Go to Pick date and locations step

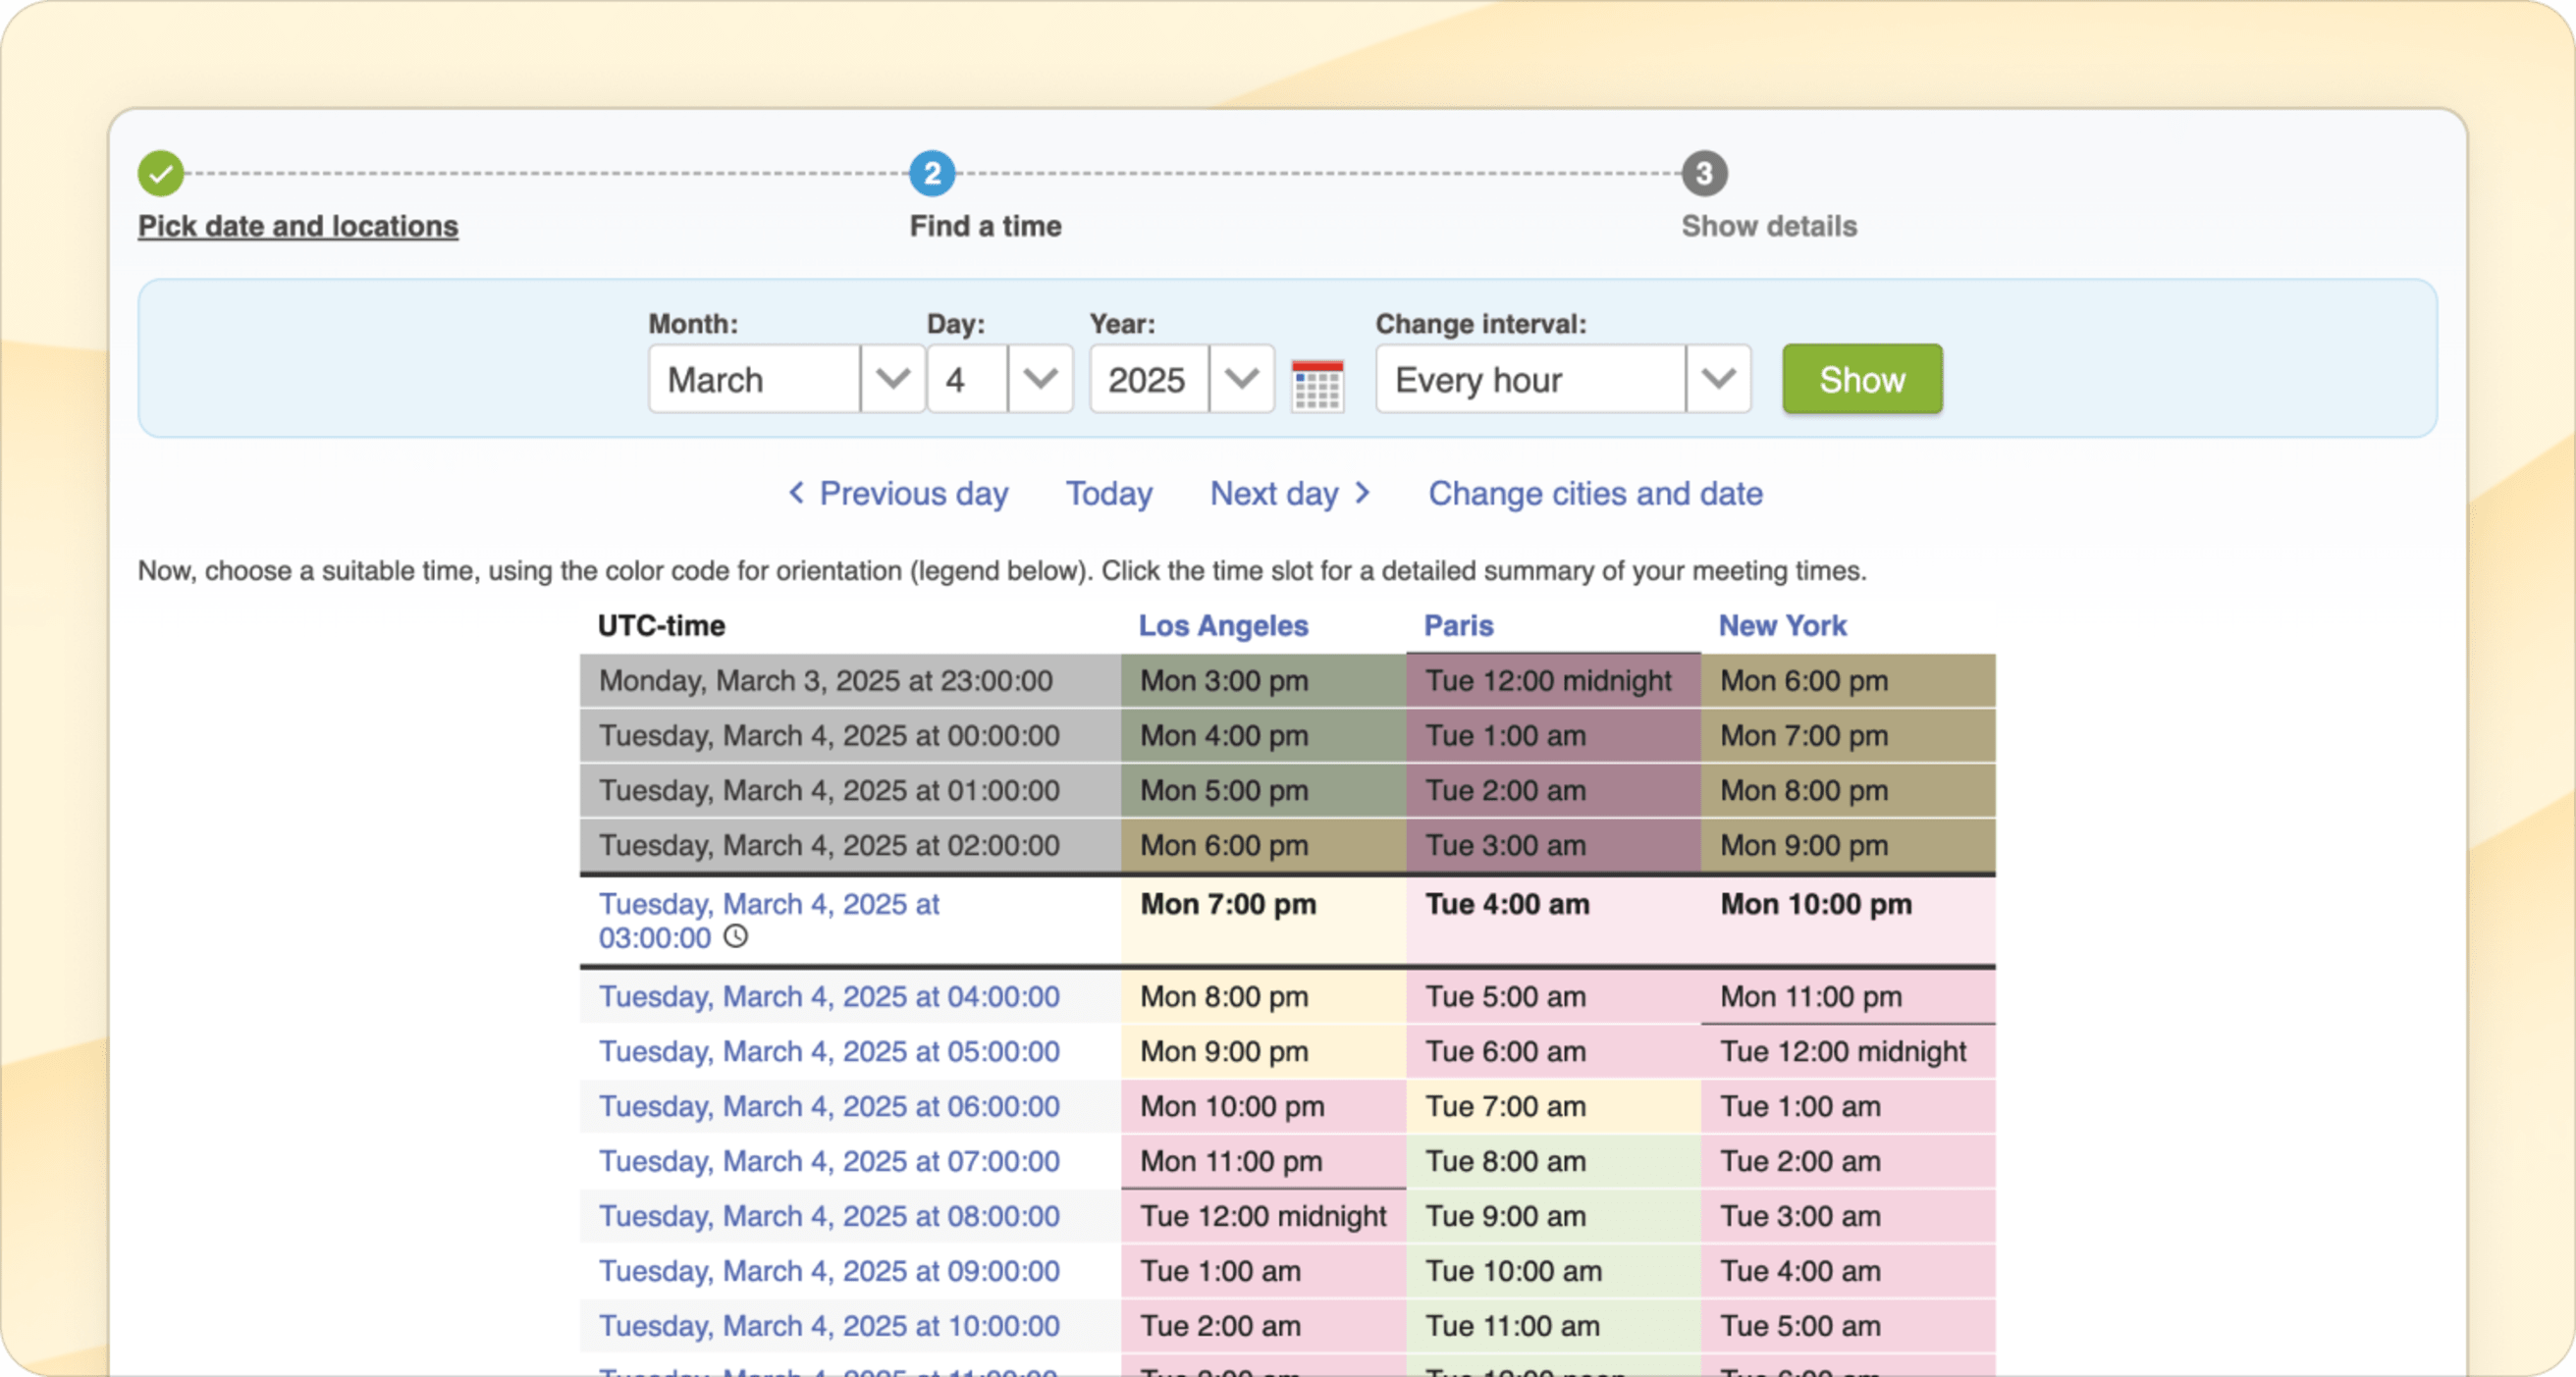pos(298,226)
